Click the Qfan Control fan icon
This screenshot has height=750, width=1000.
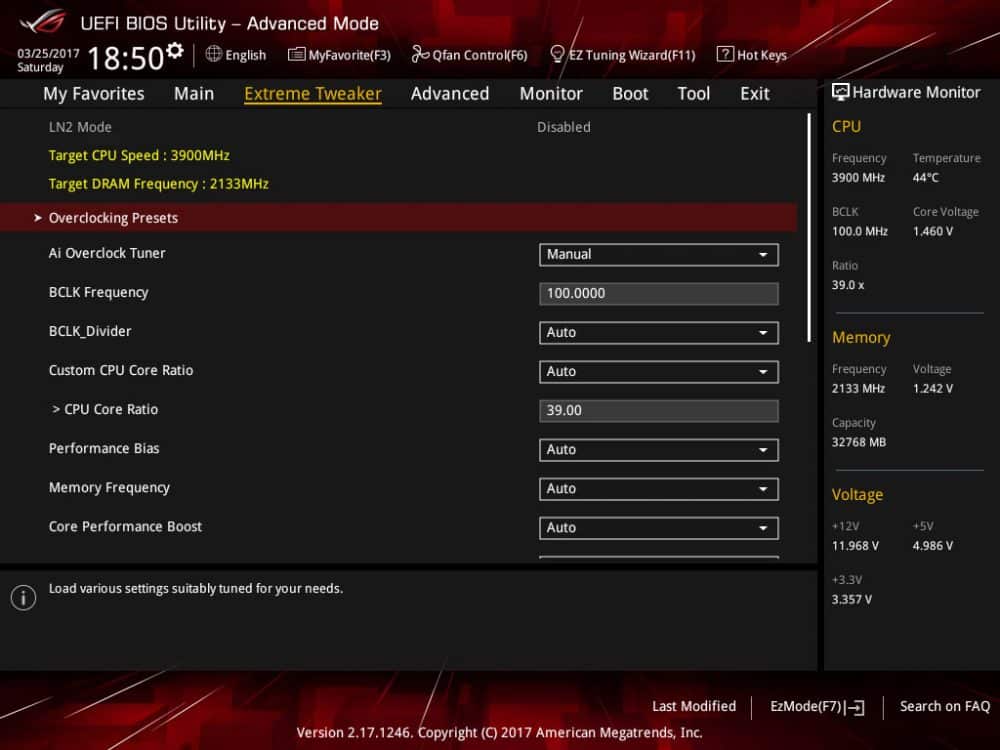tap(420, 54)
